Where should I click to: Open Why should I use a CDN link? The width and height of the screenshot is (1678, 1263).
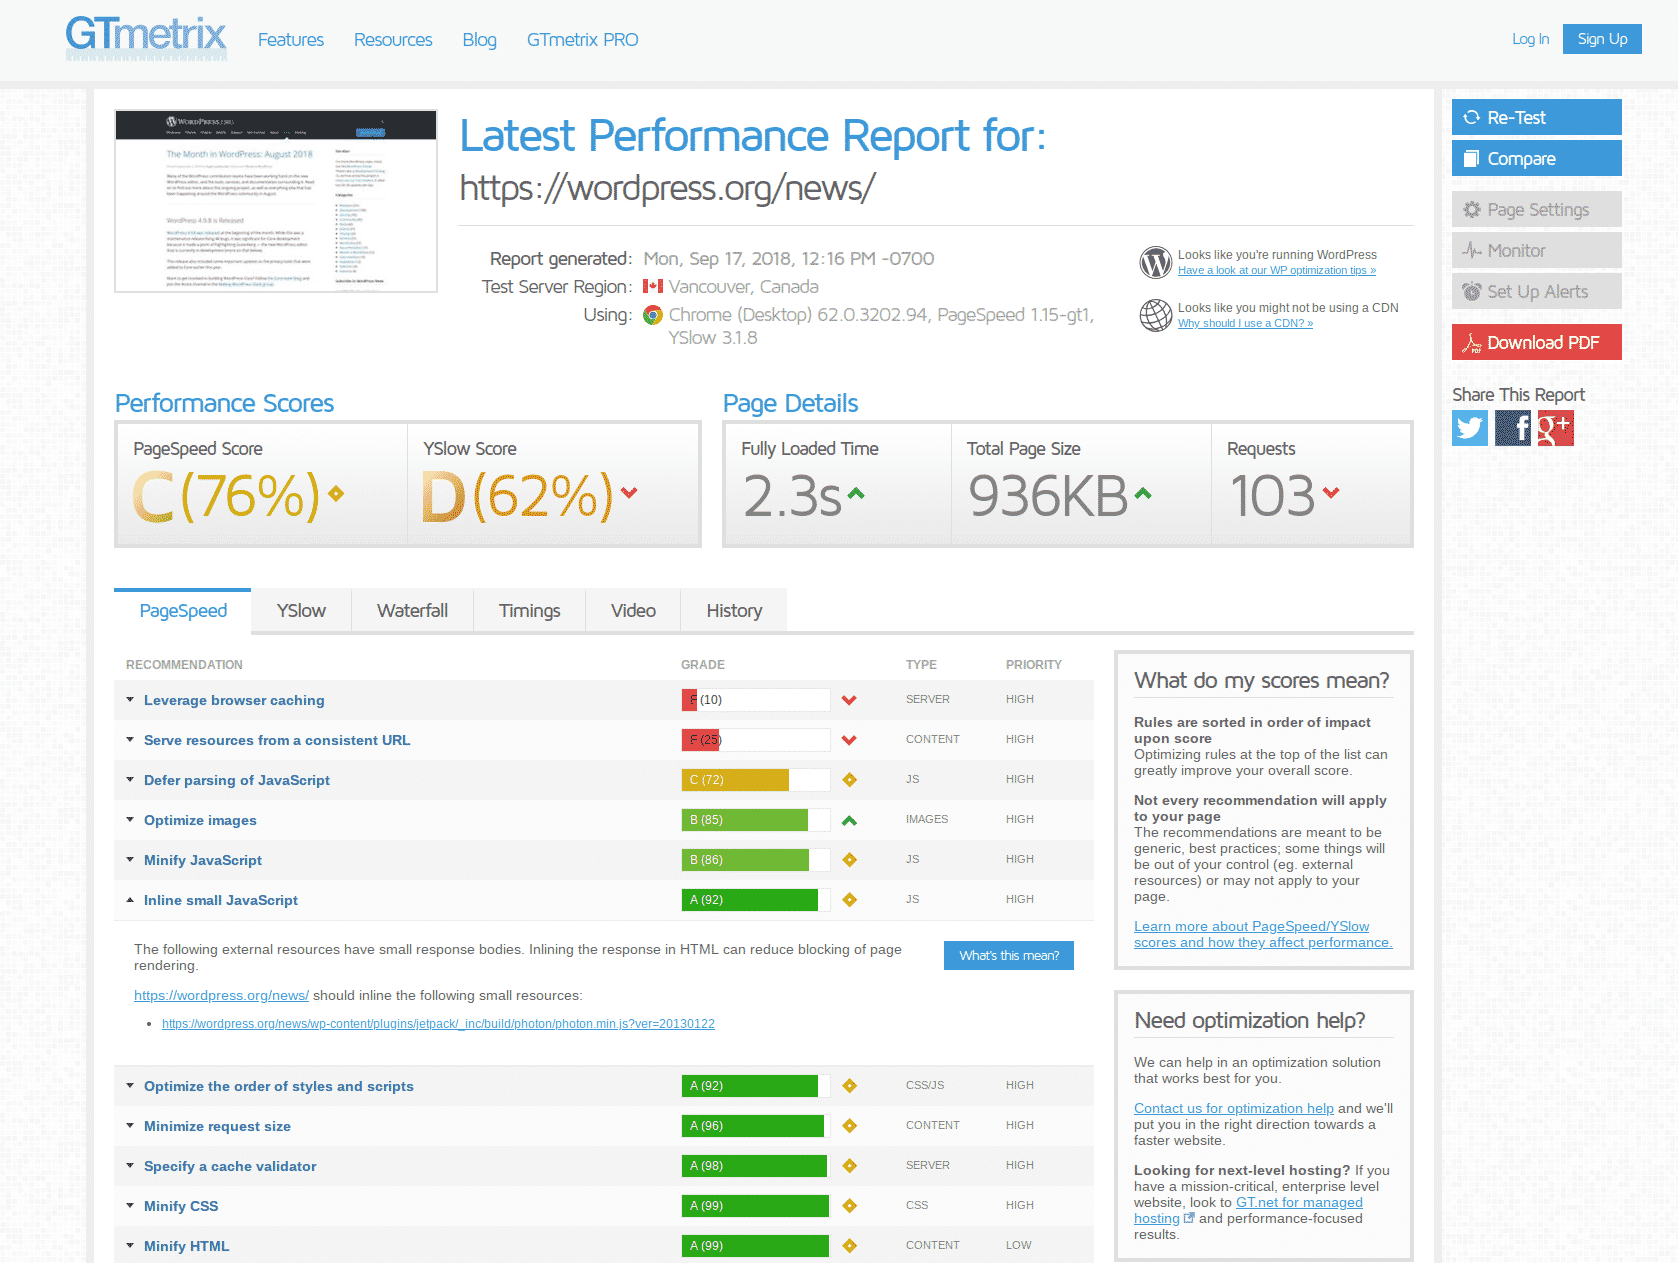pos(1245,323)
